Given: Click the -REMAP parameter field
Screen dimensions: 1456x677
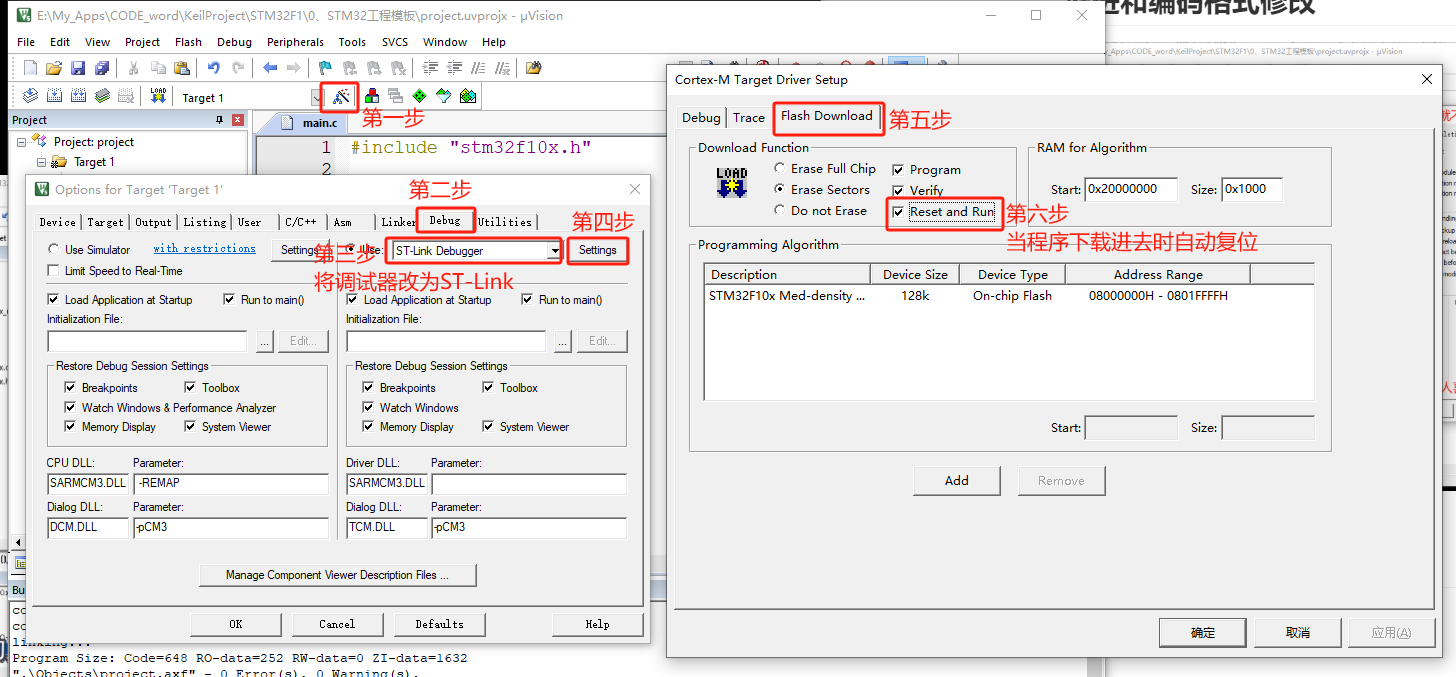Looking at the screenshot, I should 231,484.
